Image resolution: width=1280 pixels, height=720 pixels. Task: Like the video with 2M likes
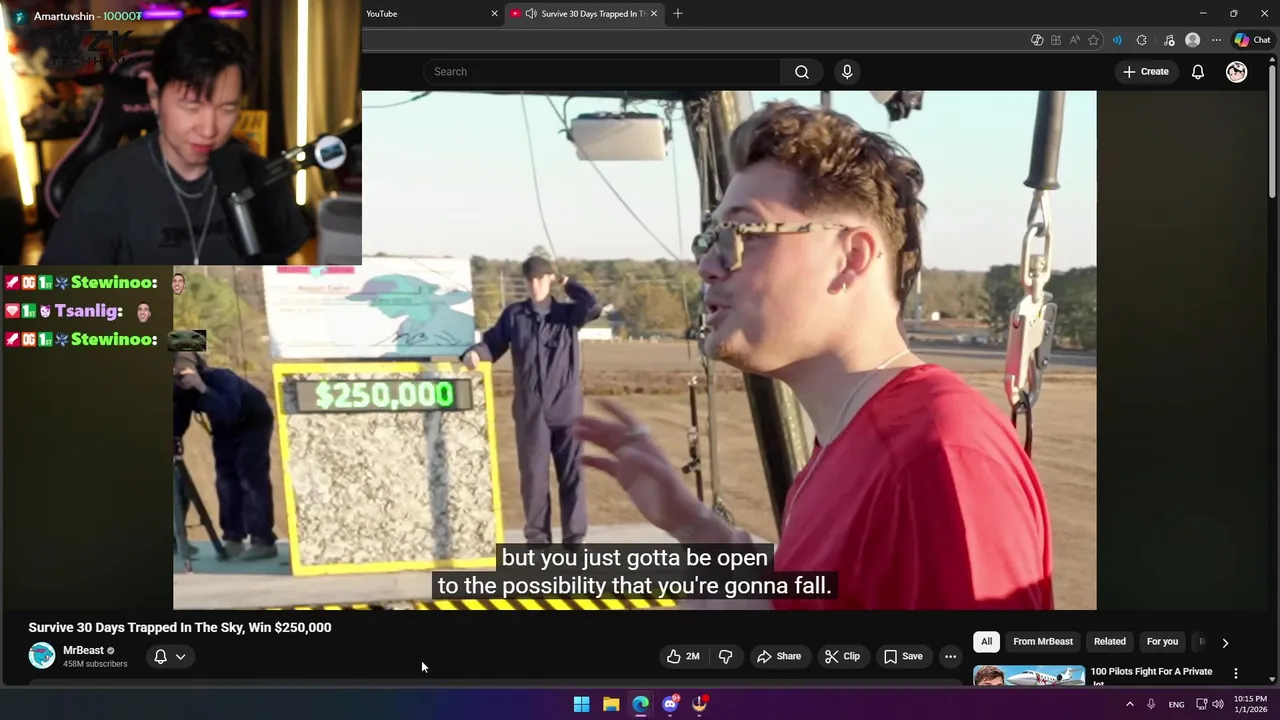[683, 656]
